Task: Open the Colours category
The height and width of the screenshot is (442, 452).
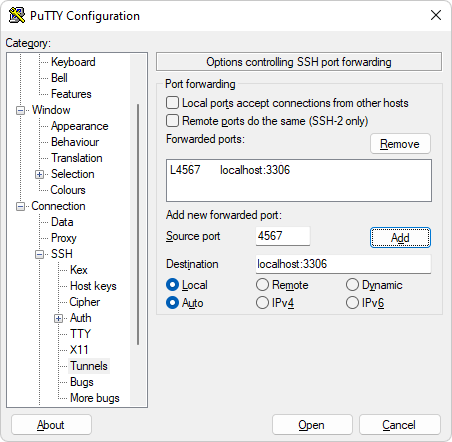Action: (68, 190)
